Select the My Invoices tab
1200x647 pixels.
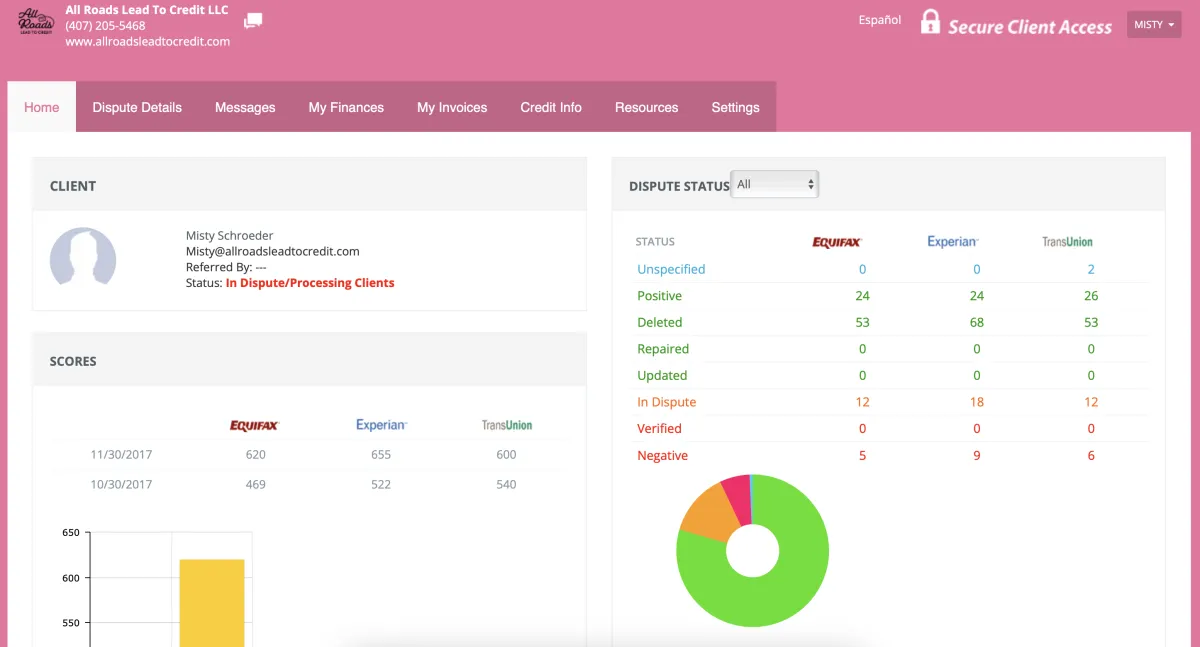pyautogui.click(x=452, y=107)
